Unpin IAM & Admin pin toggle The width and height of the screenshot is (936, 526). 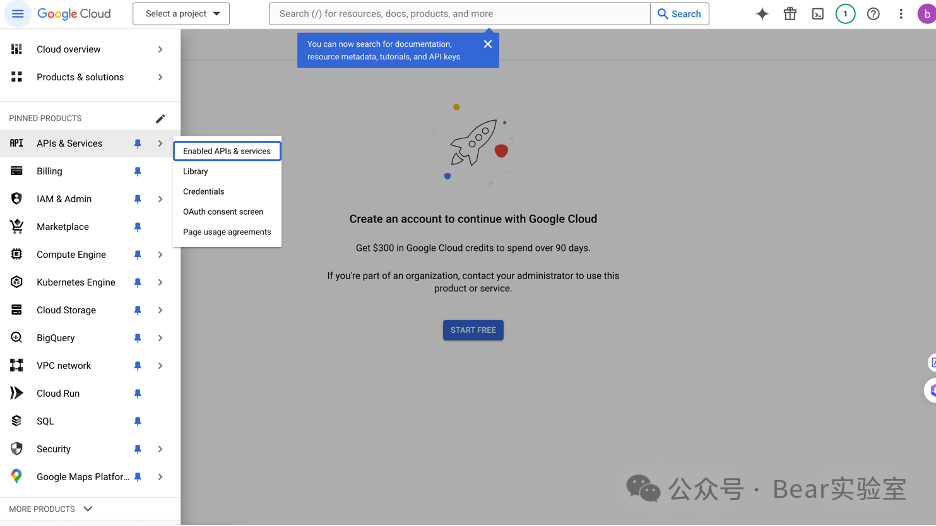137,199
